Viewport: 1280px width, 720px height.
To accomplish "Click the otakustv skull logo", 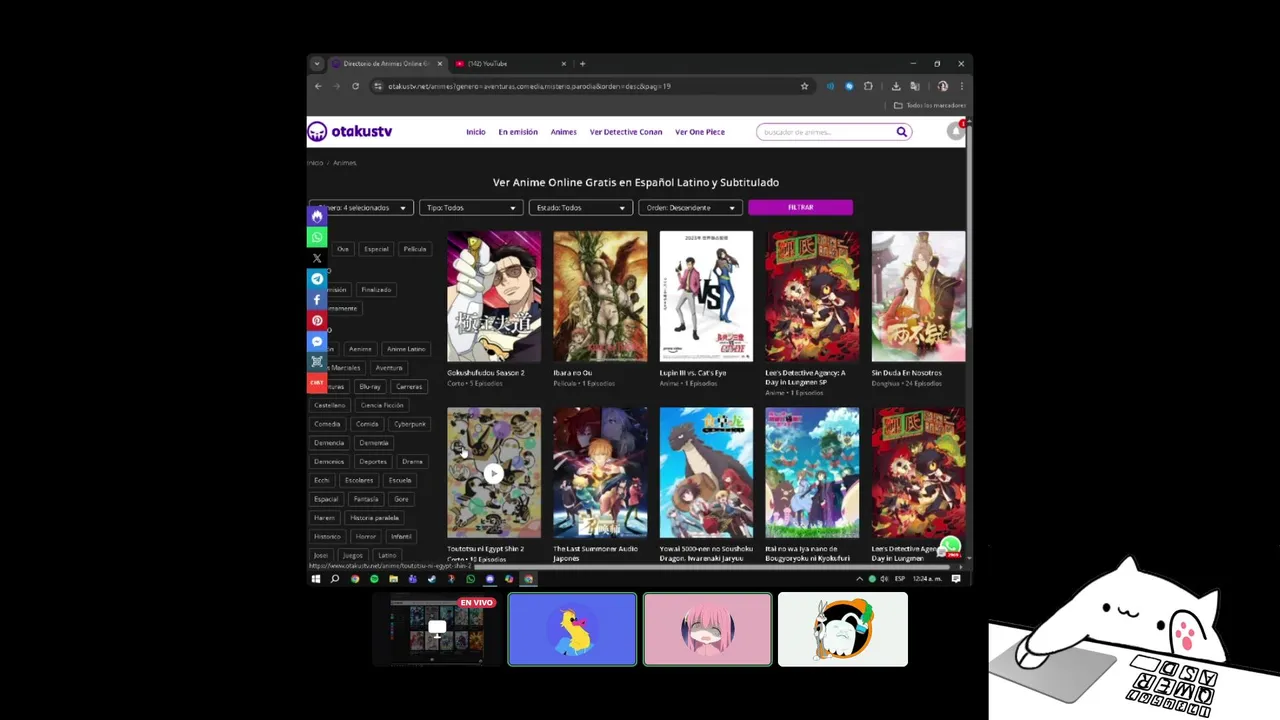I will (x=317, y=132).
